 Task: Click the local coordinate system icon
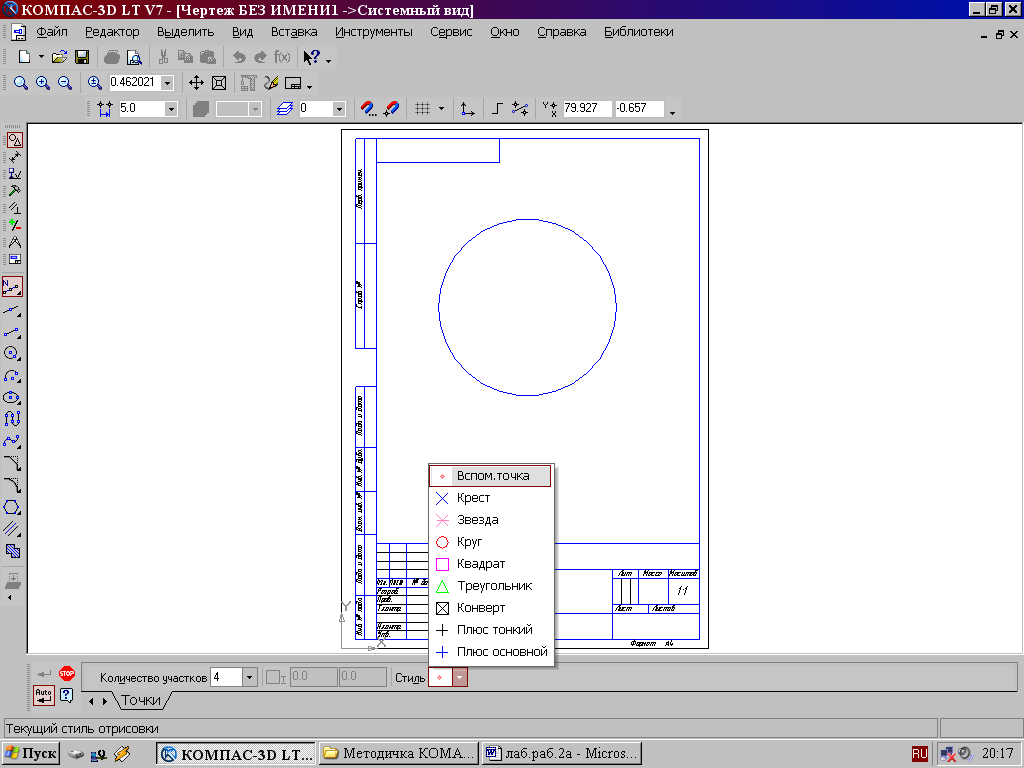(467, 108)
